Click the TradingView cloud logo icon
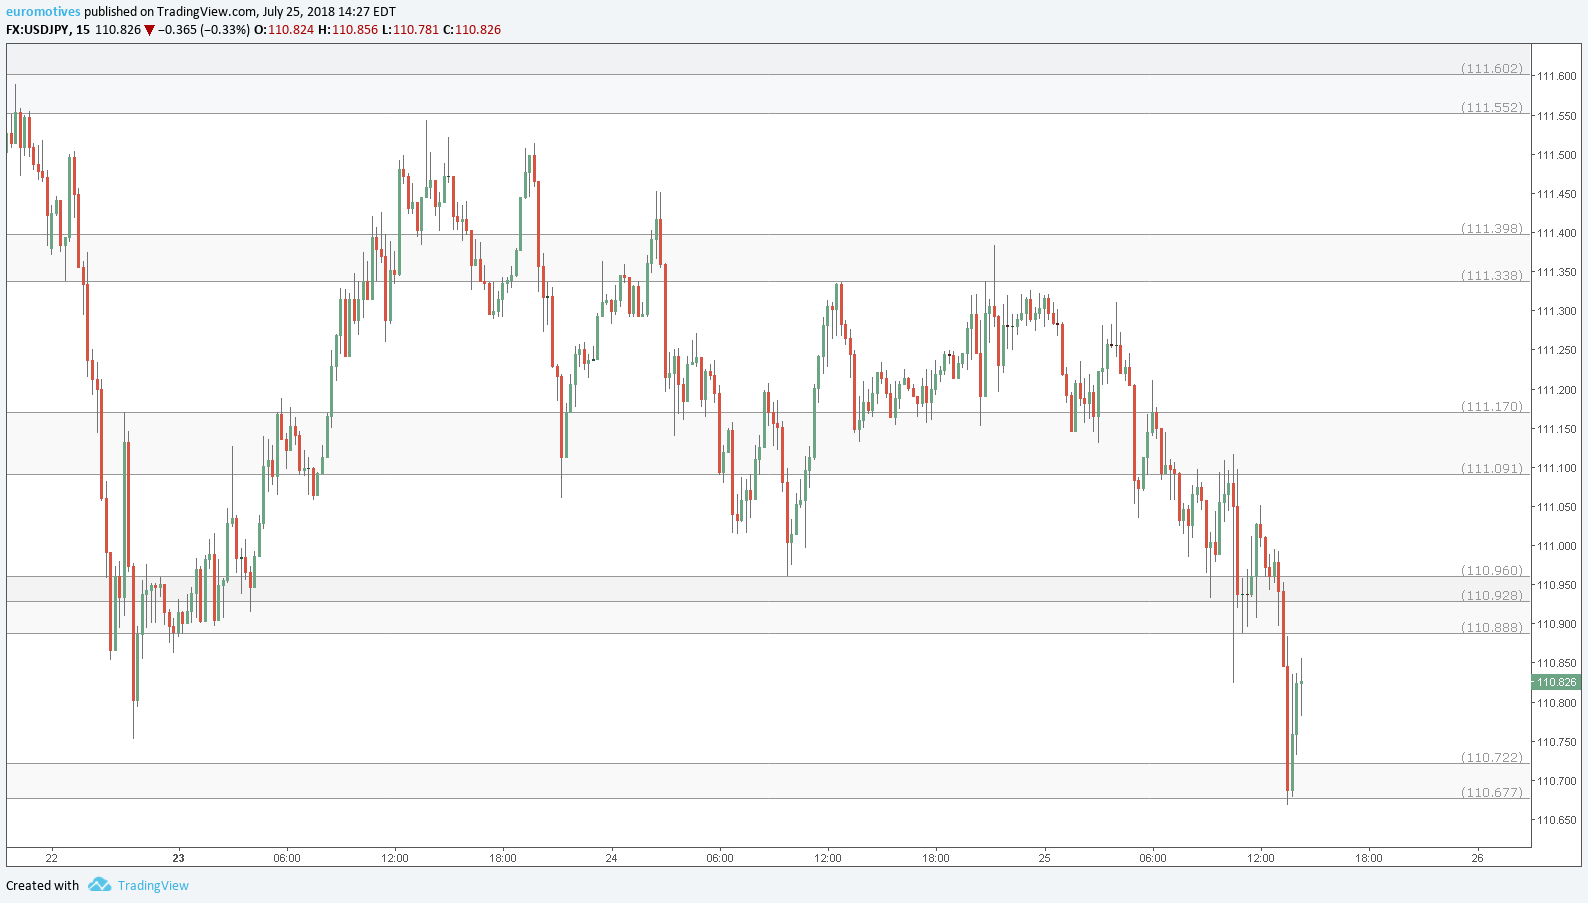This screenshot has height=903, width=1588. tap(99, 884)
